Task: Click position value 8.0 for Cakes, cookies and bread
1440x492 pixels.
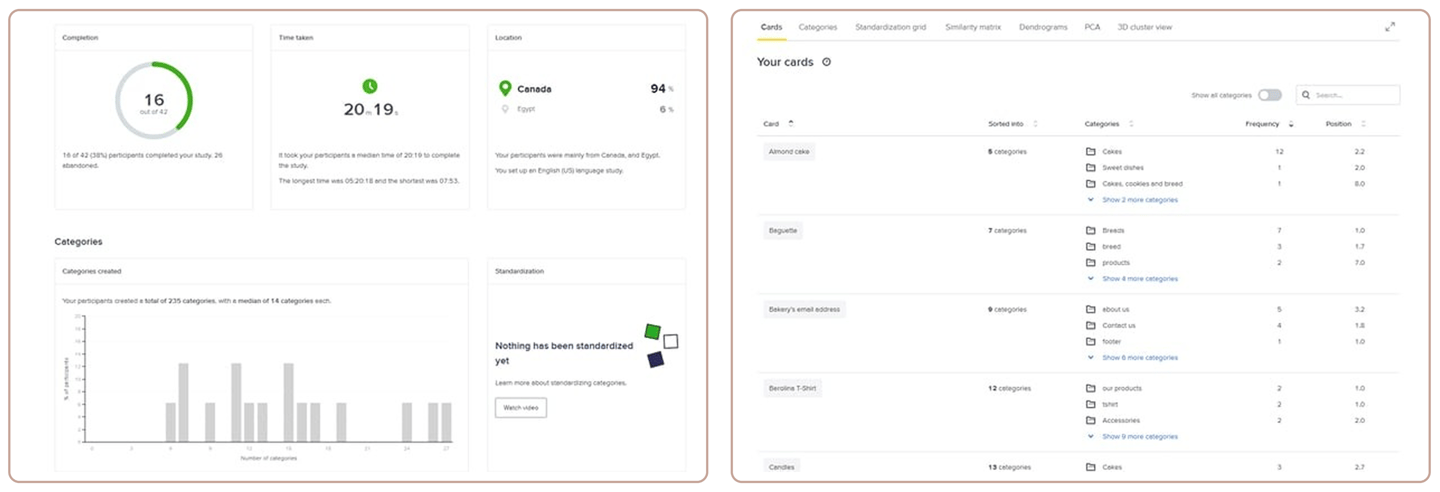Action: tap(1359, 184)
